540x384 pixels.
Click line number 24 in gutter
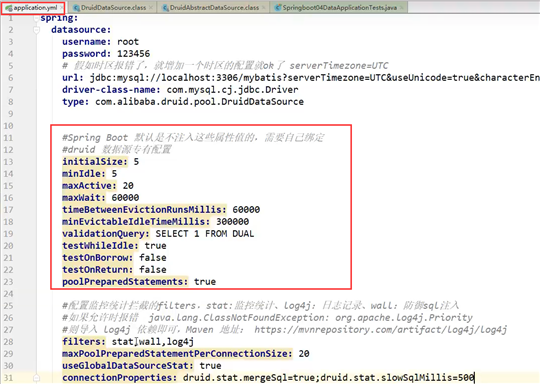coord(8,294)
